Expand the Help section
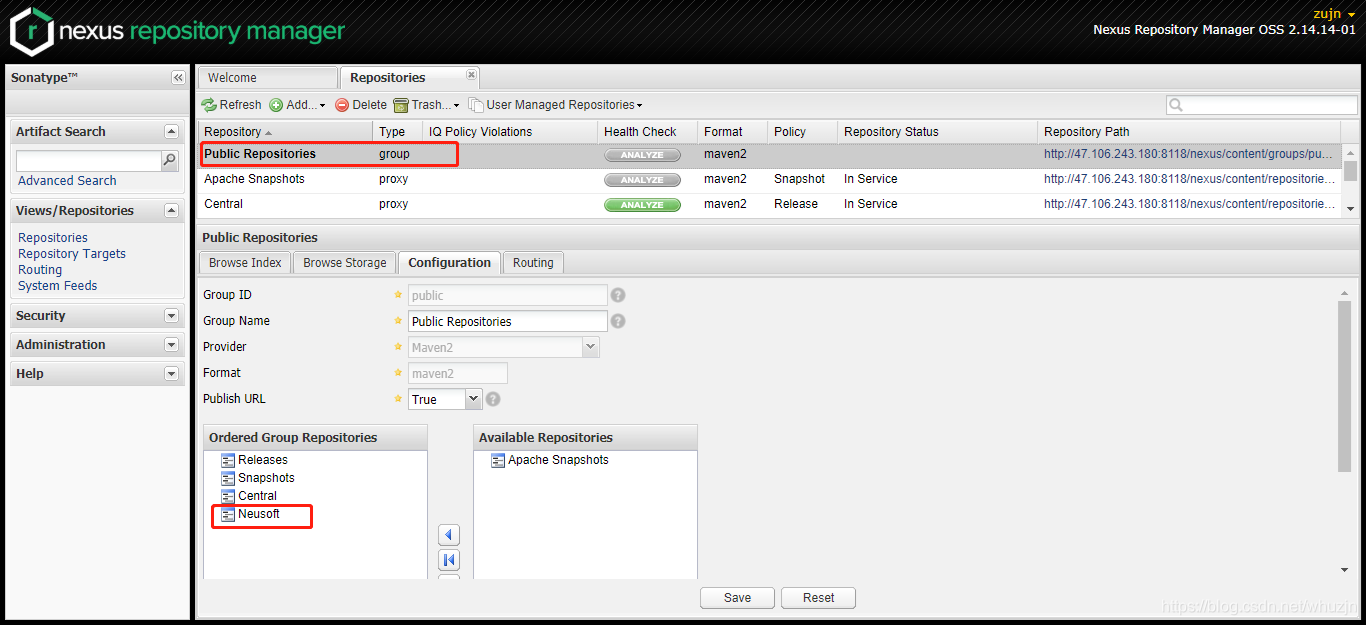 point(171,374)
